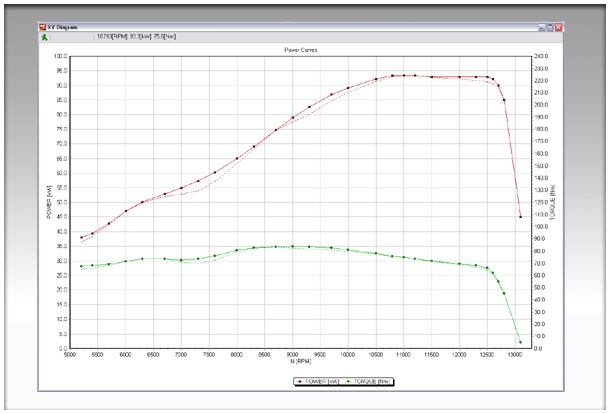
Task: Click the first torque data point near 5200 RPM
Action: 82,266
